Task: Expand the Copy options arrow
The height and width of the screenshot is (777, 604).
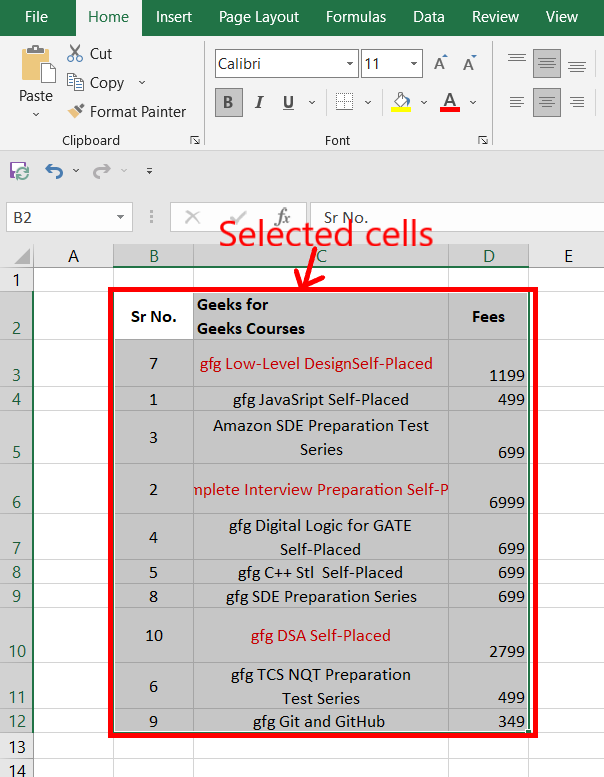Action: point(142,82)
